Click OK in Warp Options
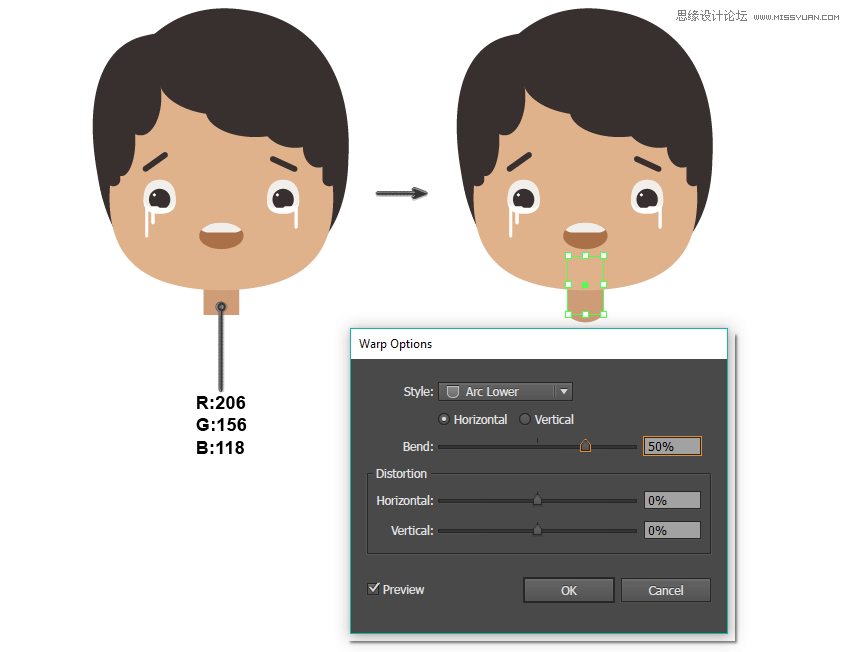850x652 pixels. (x=569, y=590)
